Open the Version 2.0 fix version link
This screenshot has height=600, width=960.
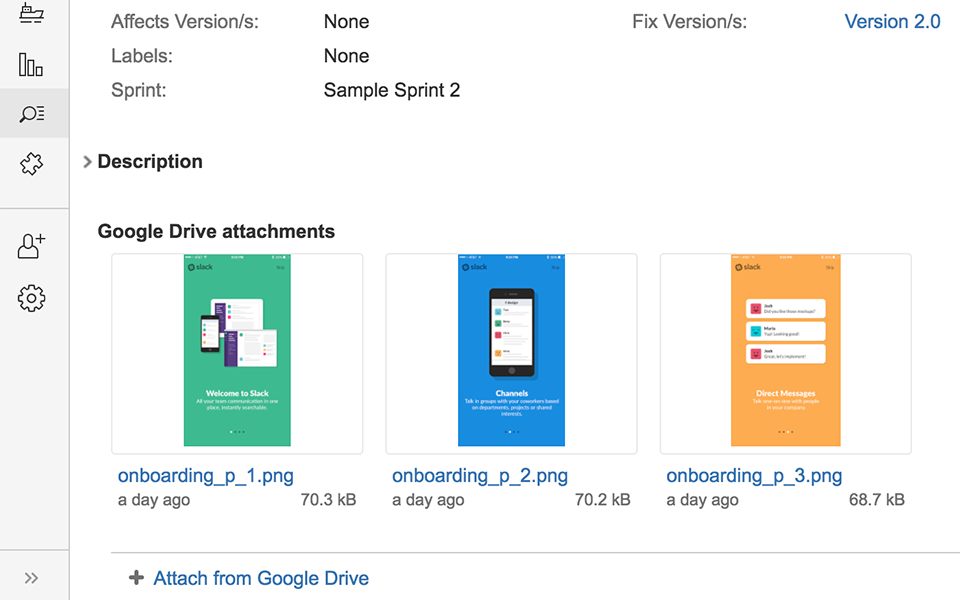click(892, 21)
